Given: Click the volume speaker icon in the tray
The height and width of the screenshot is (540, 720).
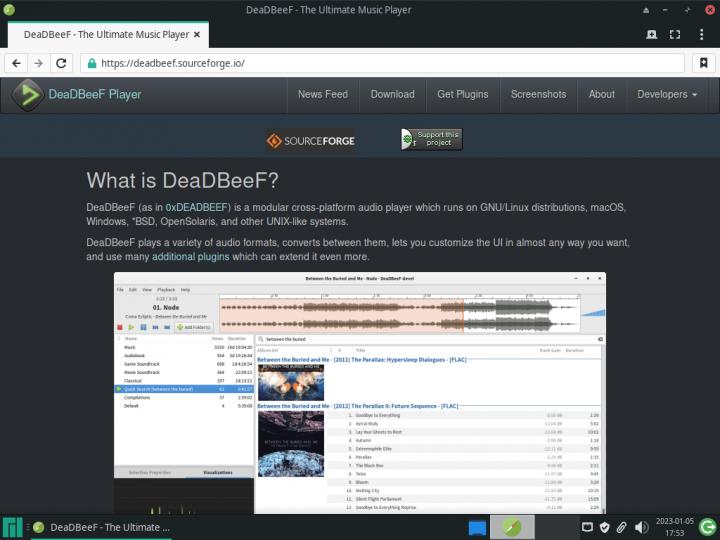Looking at the screenshot, I should [640, 527].
